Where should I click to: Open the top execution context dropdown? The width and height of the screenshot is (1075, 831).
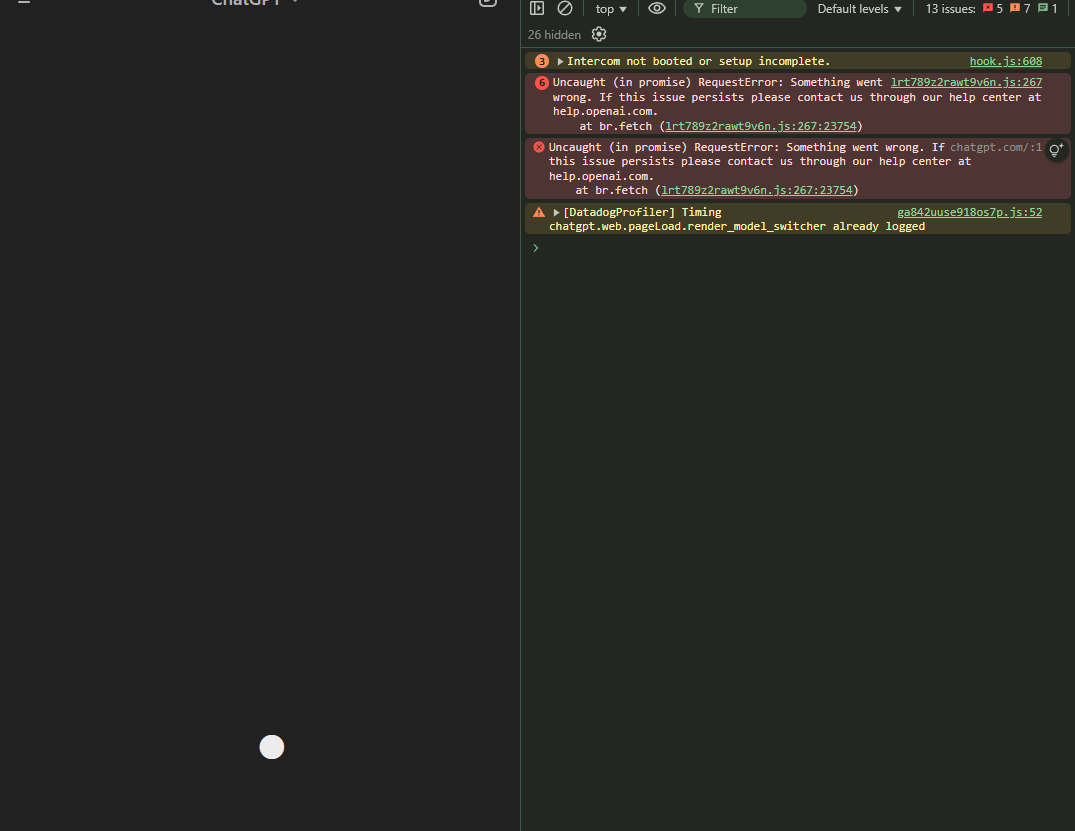tap(610, 8)
